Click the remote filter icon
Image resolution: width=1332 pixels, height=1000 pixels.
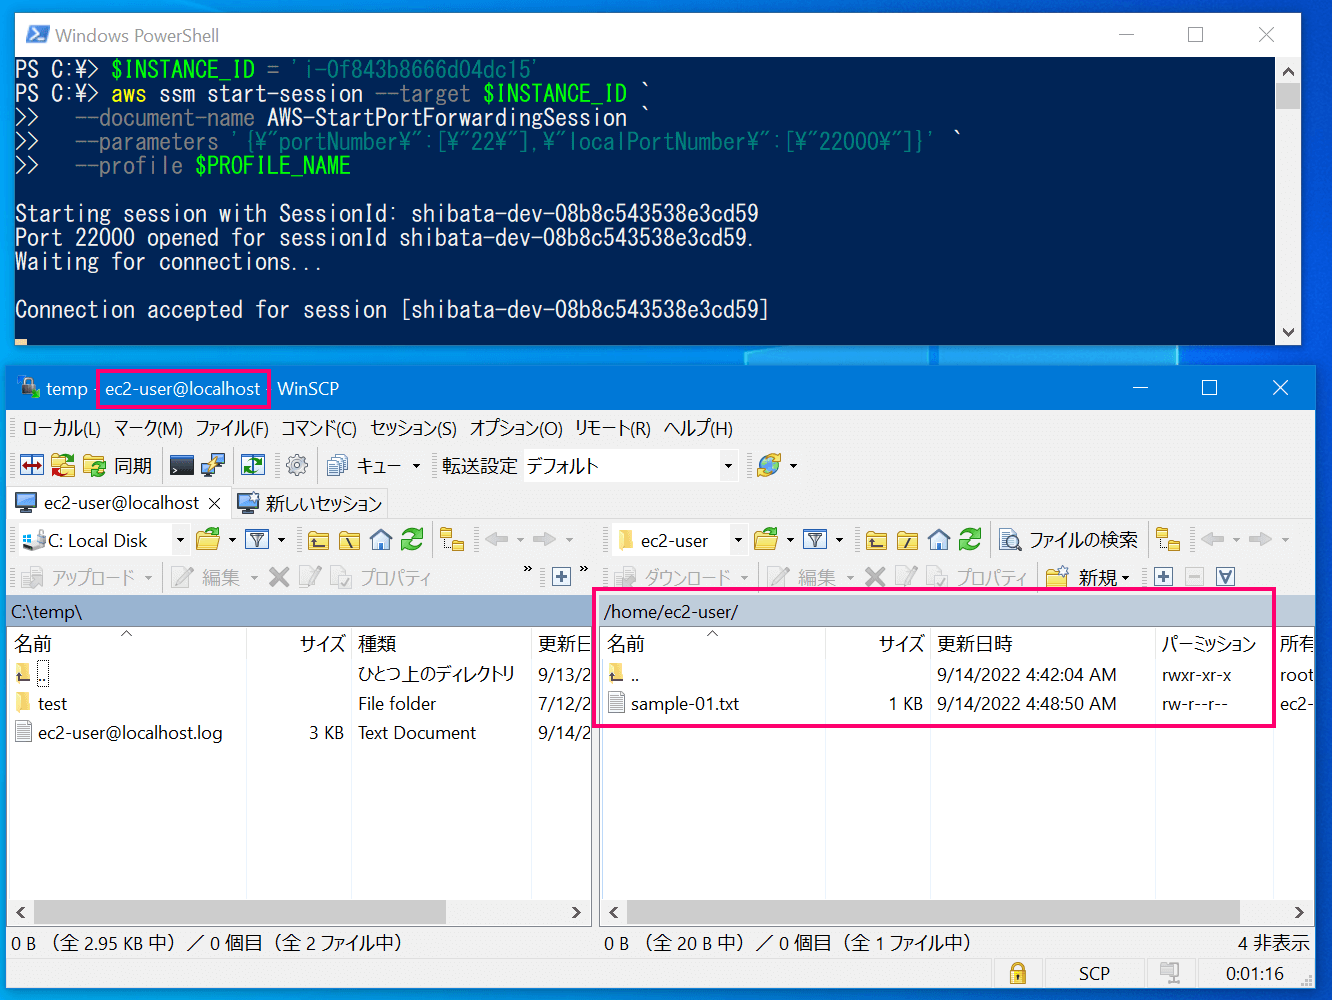pyautogui.click(x=816, y=540)
